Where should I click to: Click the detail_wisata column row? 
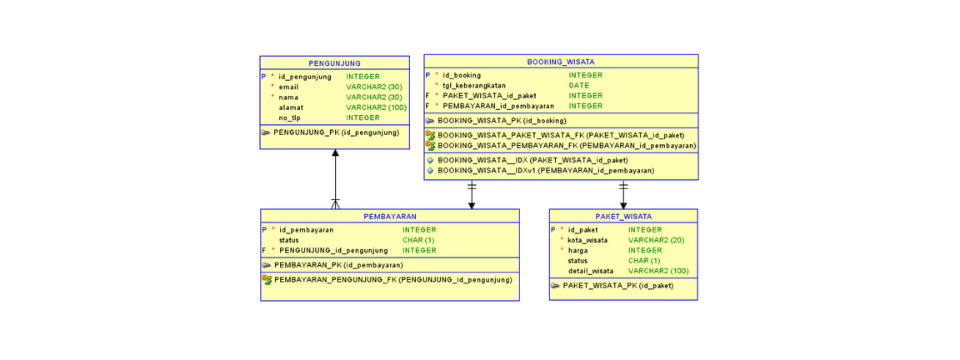(x=623, y=271)
